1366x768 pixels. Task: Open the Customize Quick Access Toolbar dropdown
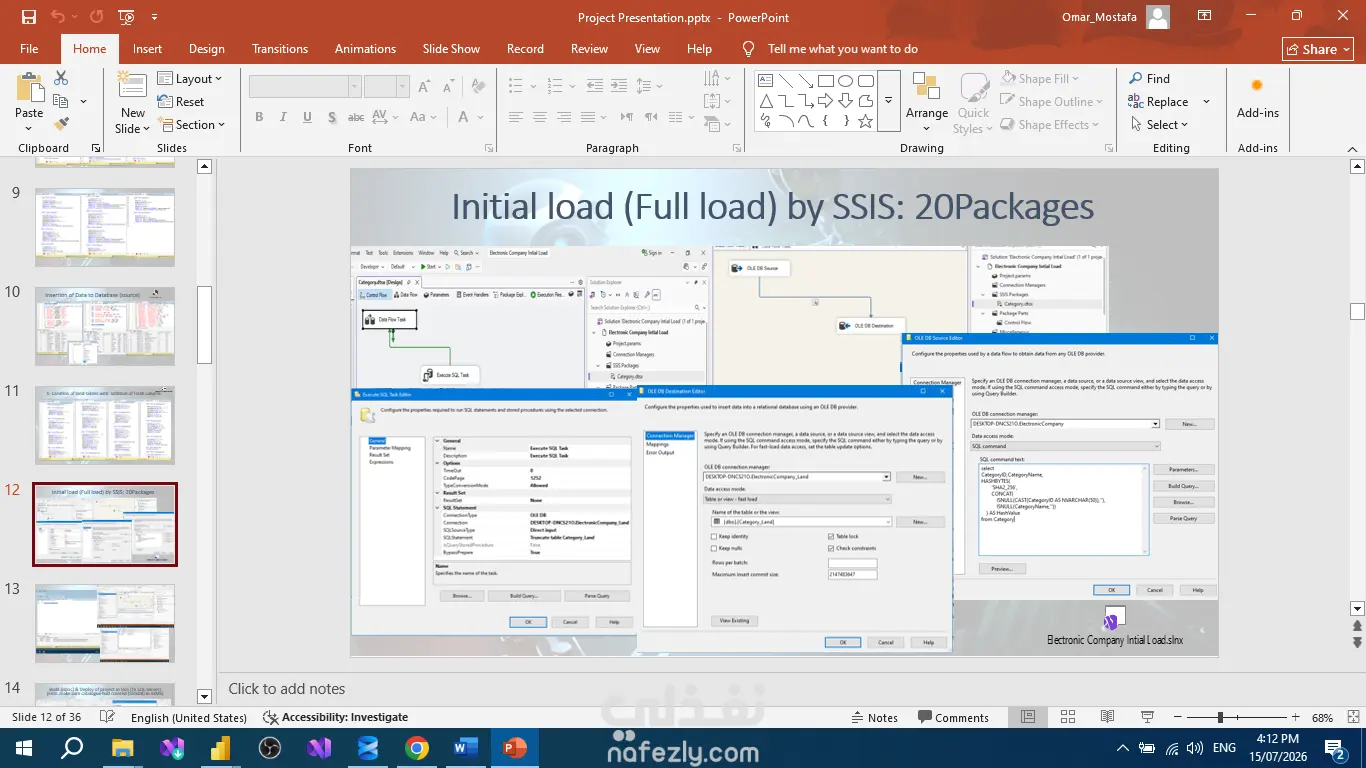pyautogui.click(x=154, y=17)
